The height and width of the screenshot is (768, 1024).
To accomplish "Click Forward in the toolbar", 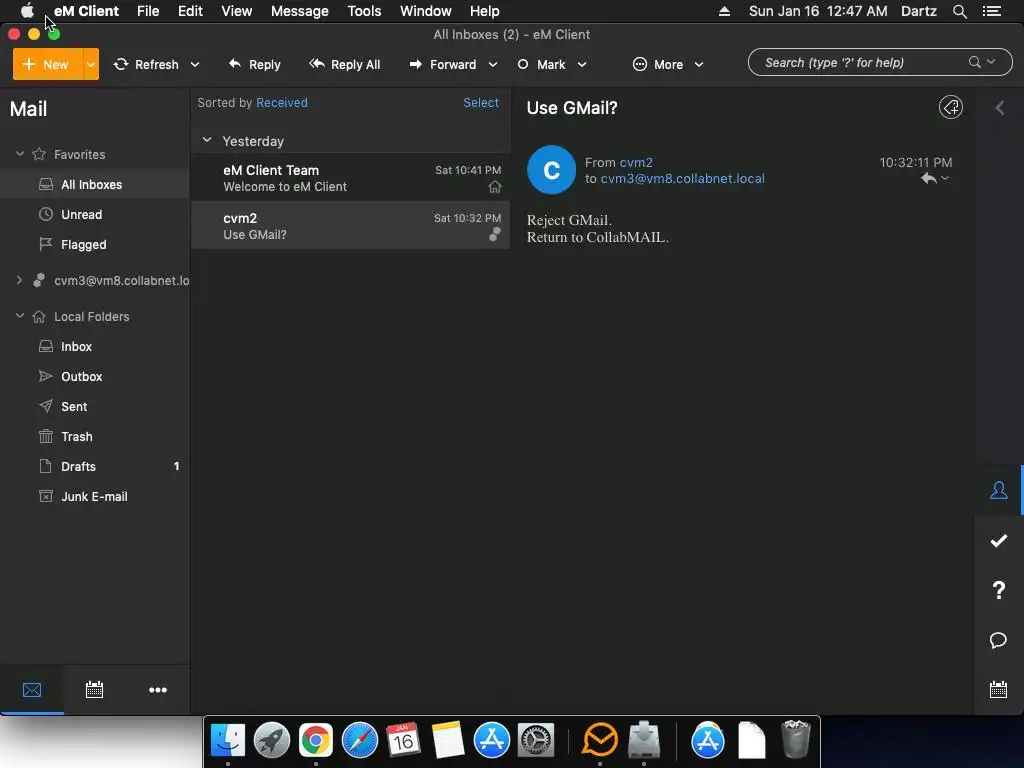I will pos(443,64).
